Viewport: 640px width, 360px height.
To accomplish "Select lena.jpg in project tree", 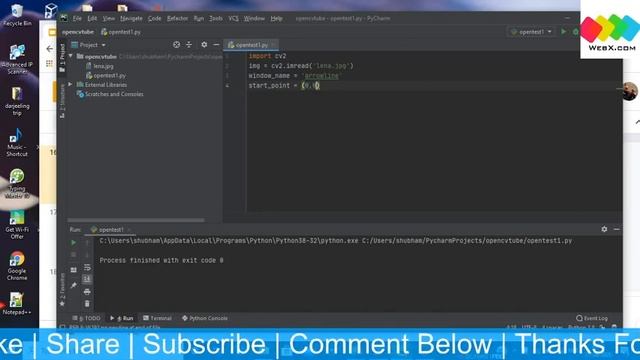I will (x=100, y=66).
